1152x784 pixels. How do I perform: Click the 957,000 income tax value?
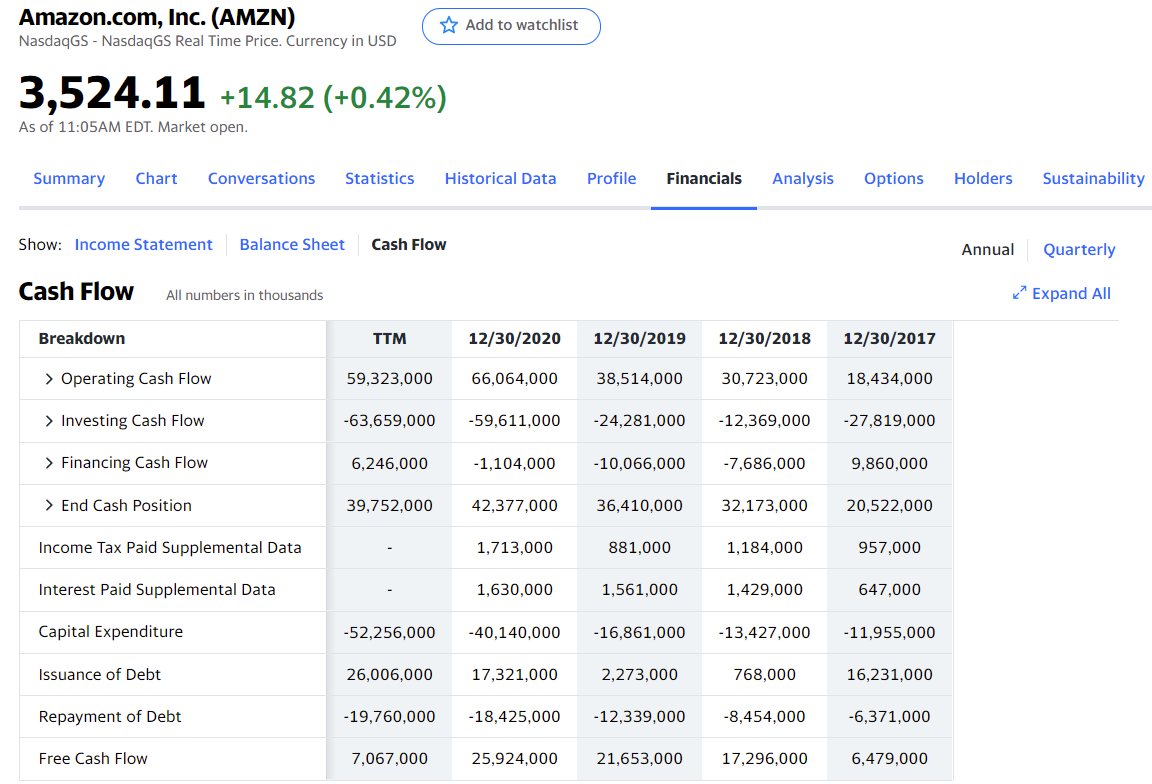point(889,547)
